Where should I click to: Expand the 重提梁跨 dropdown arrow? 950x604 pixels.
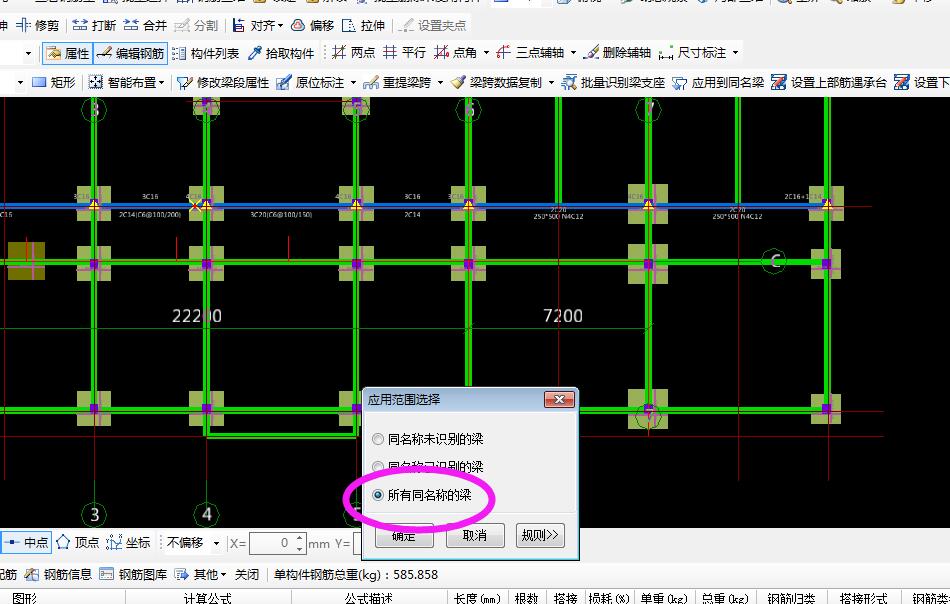click(x=440, y=82)
